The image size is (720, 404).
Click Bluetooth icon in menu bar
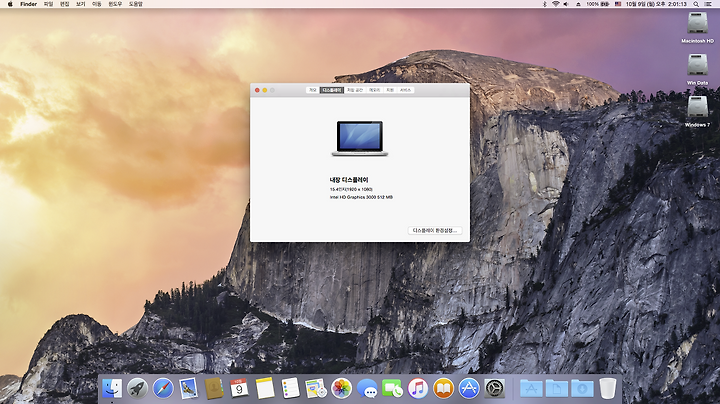coord(545,4)
